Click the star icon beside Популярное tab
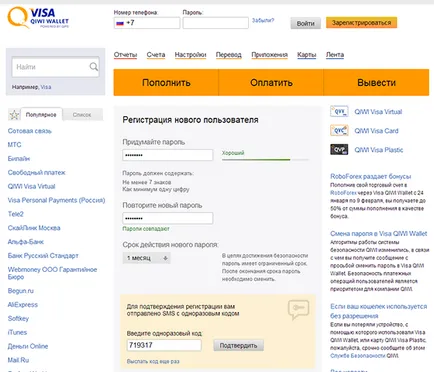Viewport: 434px width, 372px height. tap(14, 115)
